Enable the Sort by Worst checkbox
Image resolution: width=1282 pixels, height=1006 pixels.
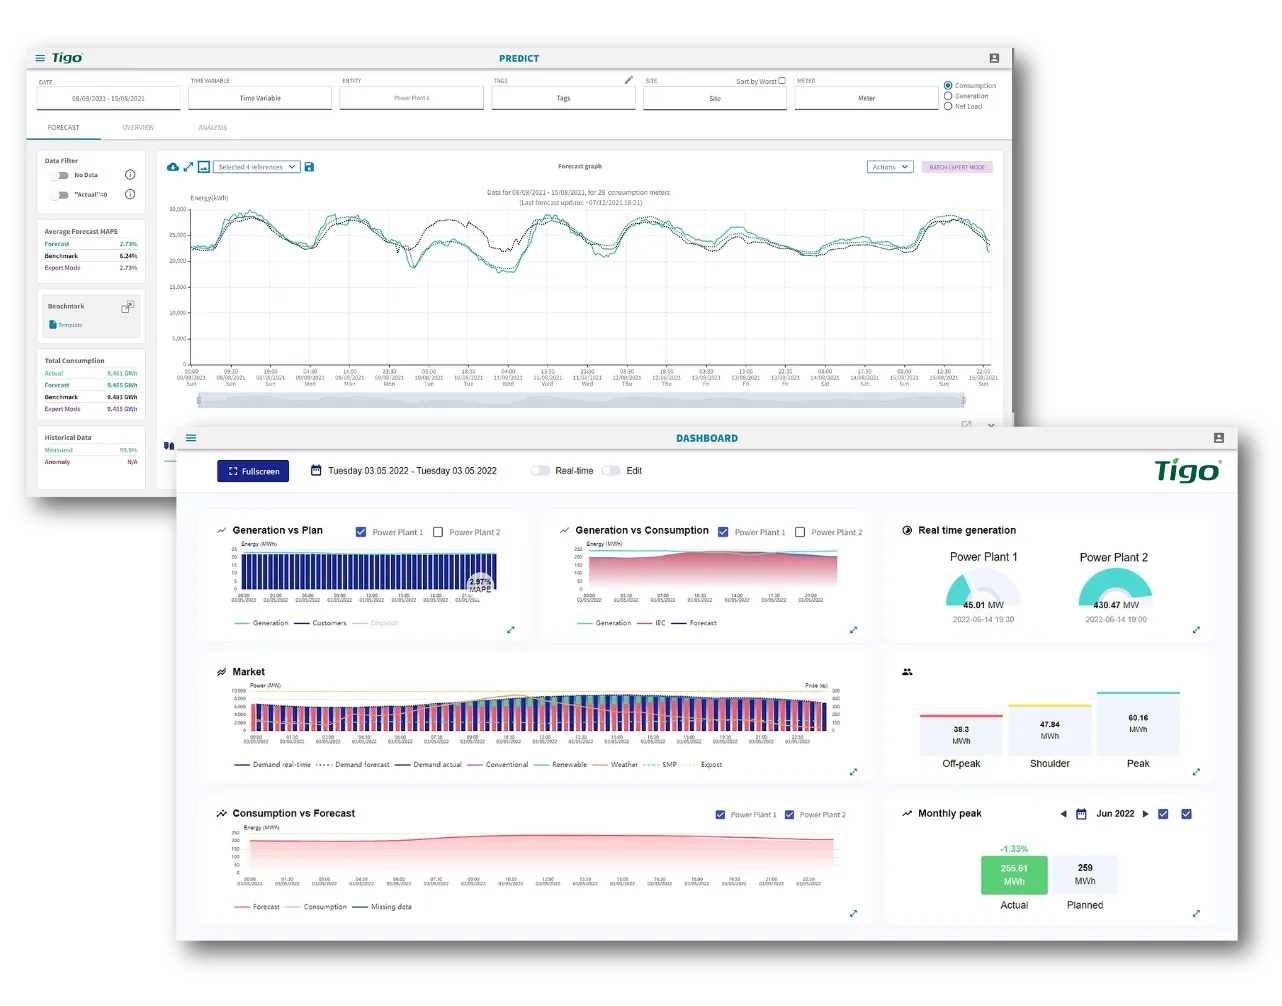point(782,81)
